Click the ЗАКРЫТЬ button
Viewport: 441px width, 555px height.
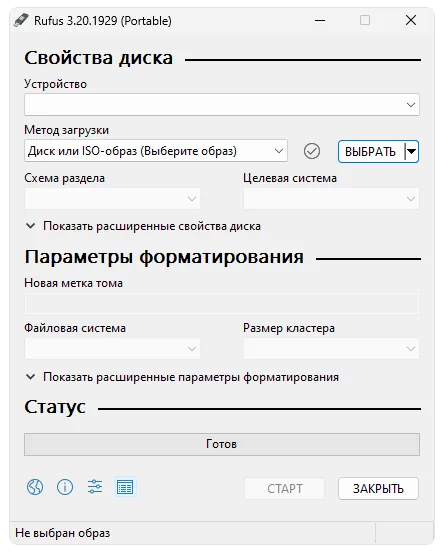coord(378,488)
